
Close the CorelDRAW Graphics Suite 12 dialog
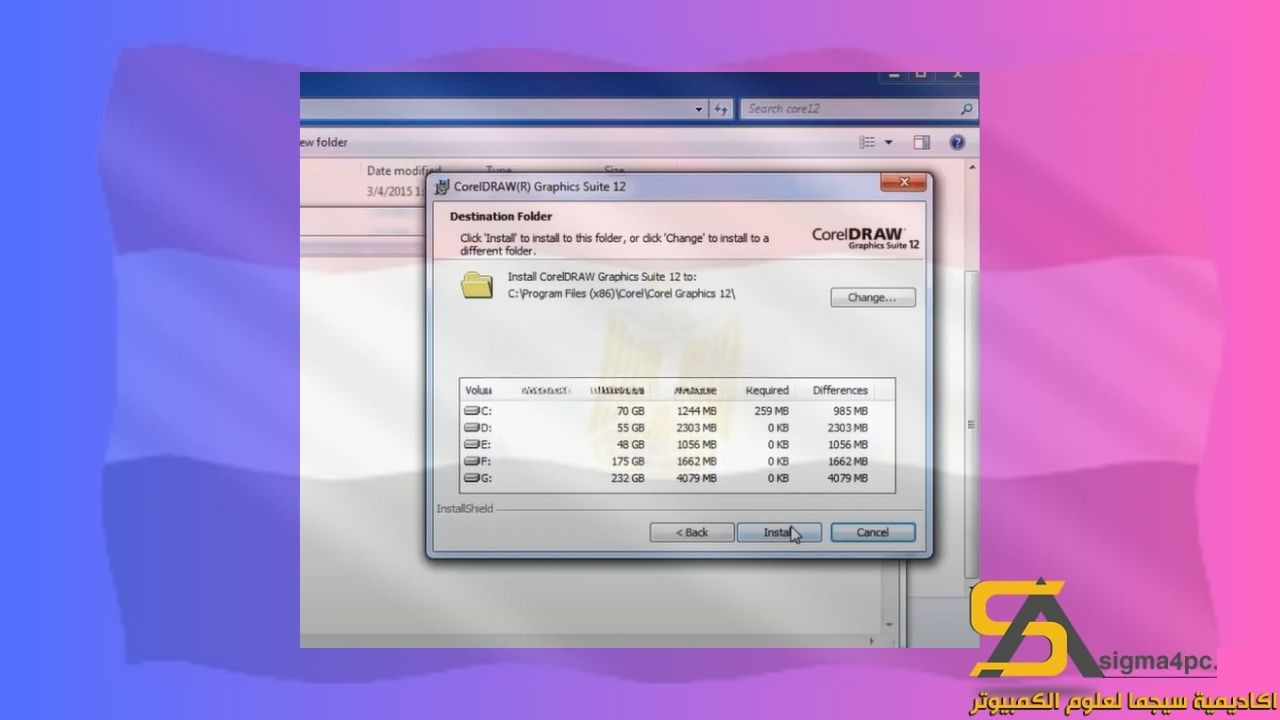tap(903, 182)
